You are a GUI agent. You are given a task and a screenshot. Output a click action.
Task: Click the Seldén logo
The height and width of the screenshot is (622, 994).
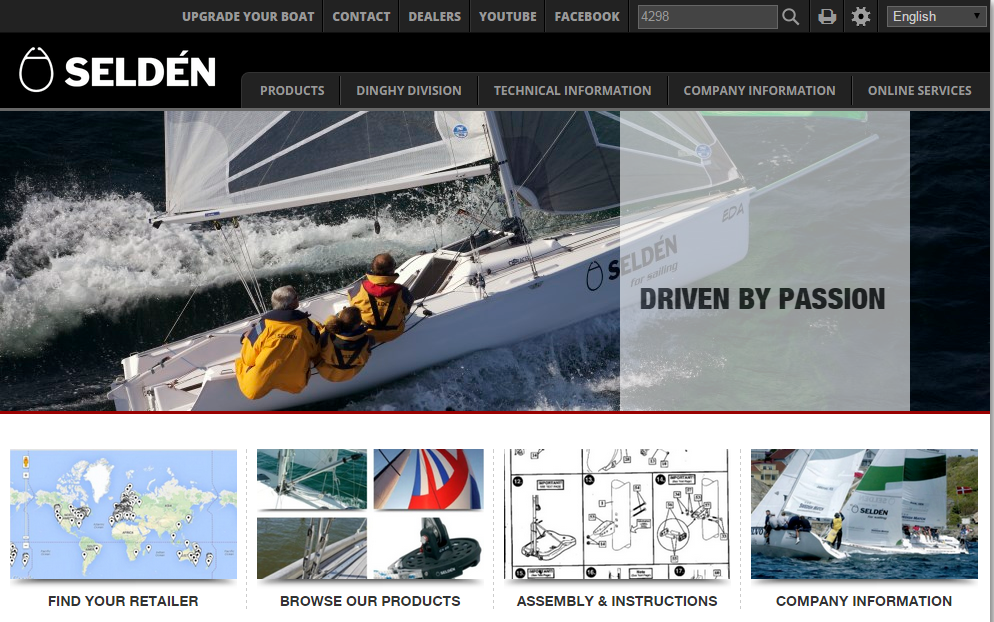tap(118, 71)
